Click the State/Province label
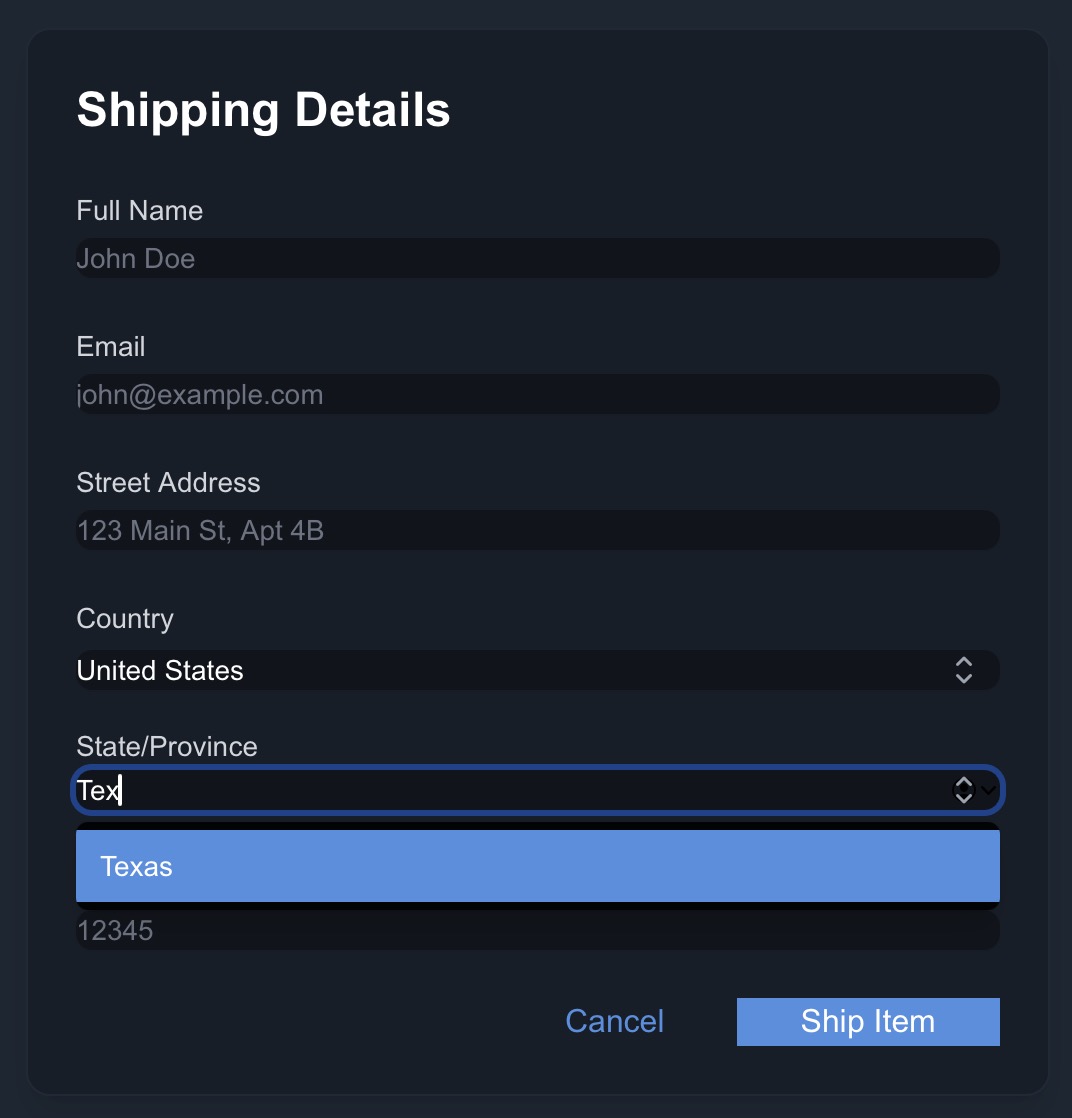 (167, 747)
